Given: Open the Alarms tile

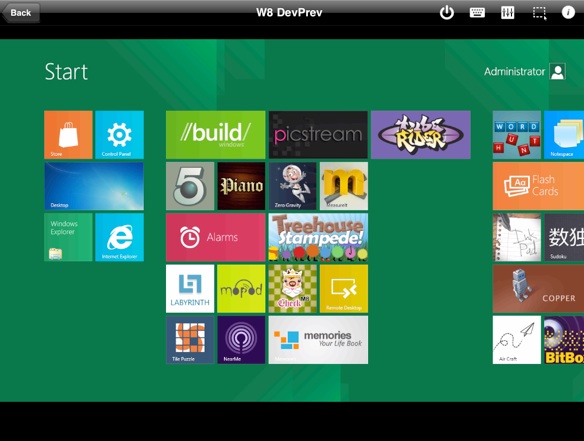Looking at the screenshot, I should point(216,237).
